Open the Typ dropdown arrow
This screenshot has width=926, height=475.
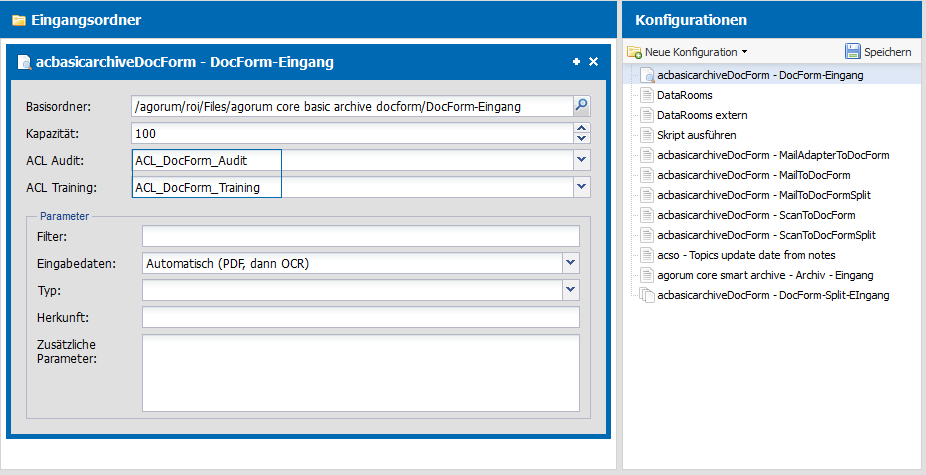[570, 289]
